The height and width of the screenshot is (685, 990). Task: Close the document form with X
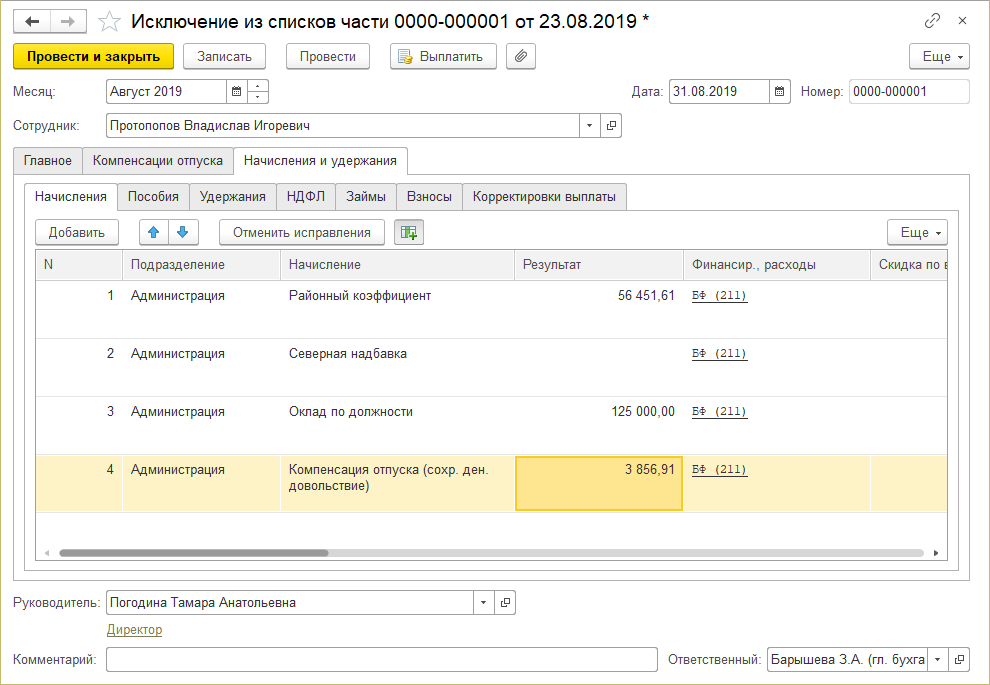click(962, 21)
